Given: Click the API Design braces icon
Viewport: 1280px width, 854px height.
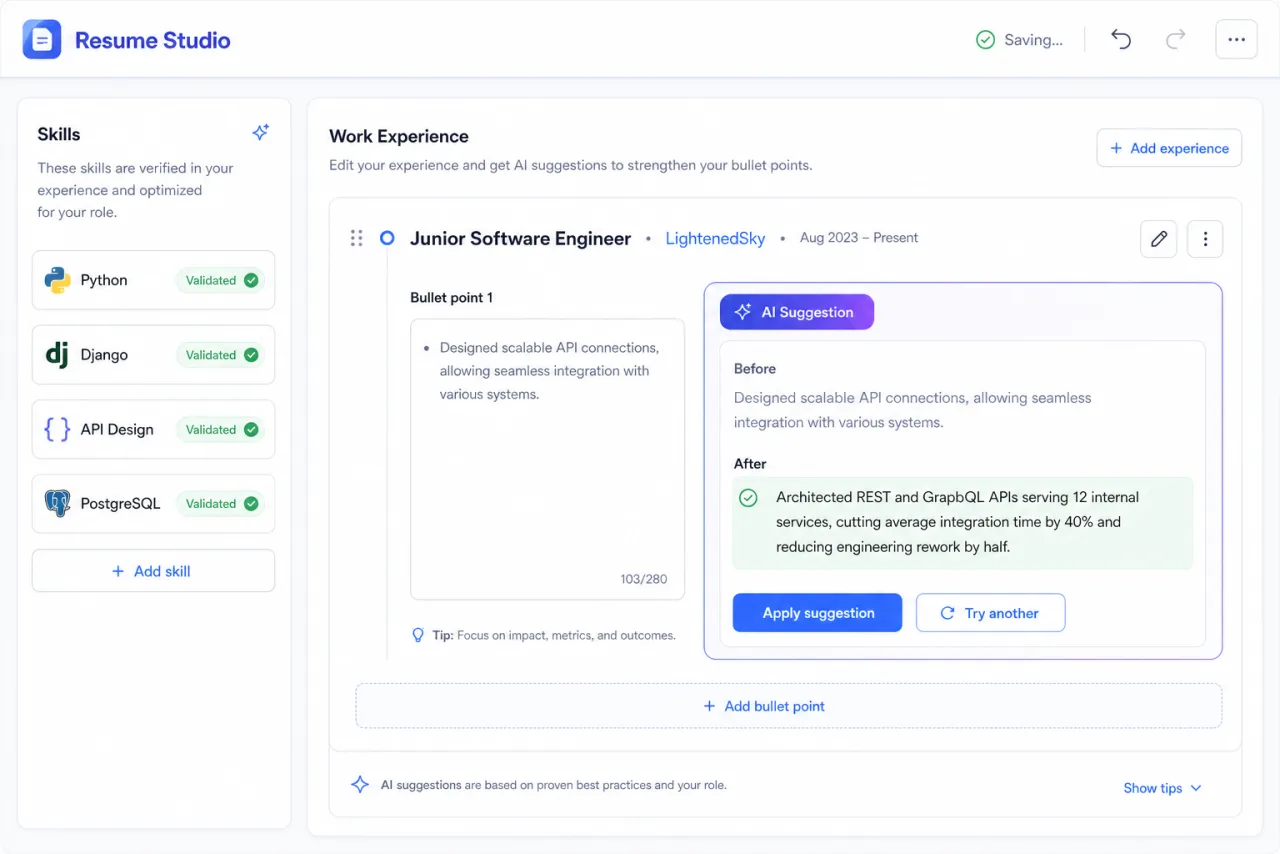Looking at the screenshot, I should pyautogui.click(x=57, y=429).
